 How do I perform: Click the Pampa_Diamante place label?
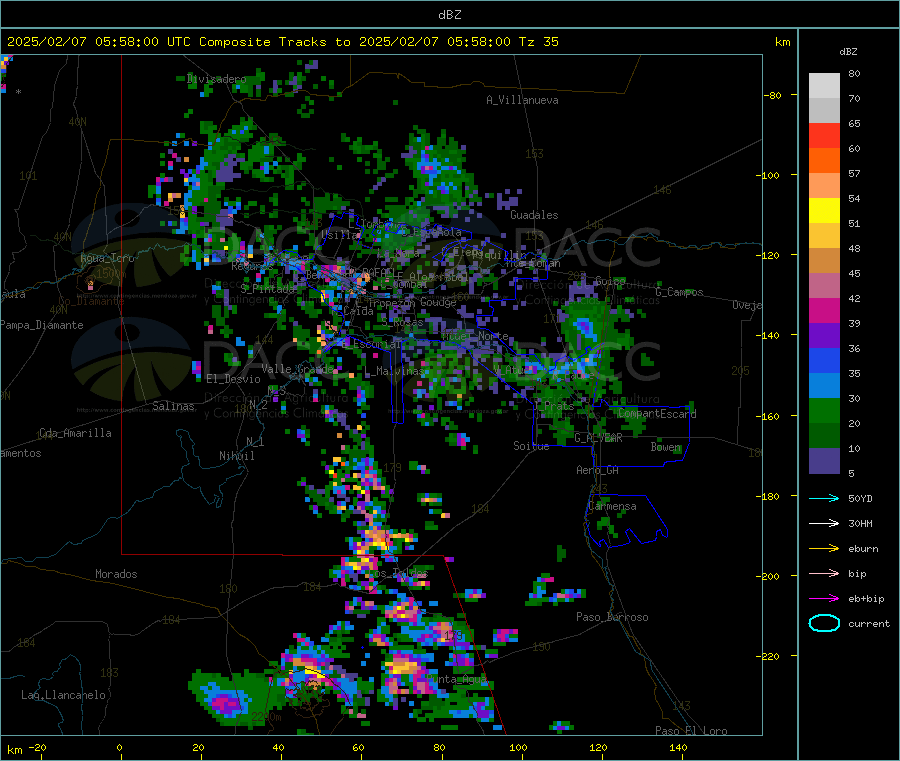coord(41,325)
